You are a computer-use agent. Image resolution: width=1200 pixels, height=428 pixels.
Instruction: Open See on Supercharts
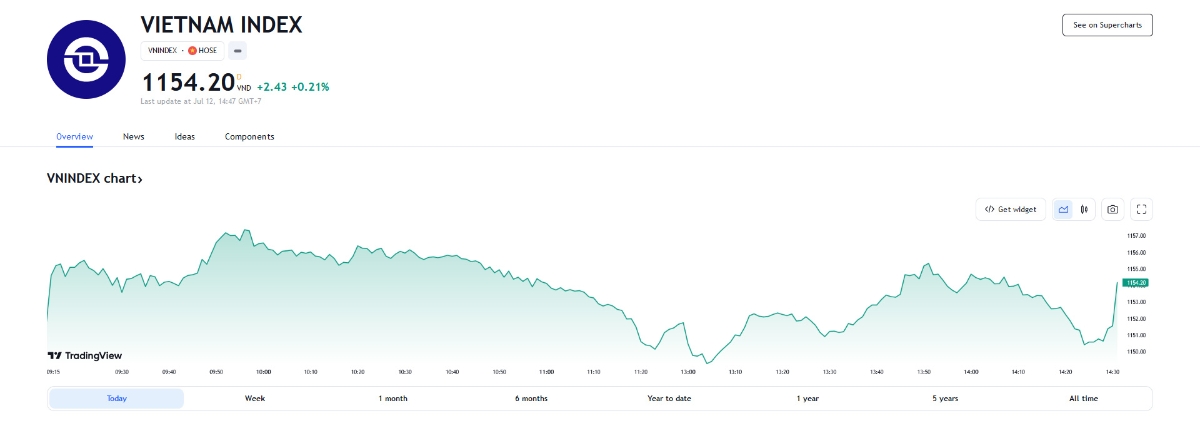(x=1107, y=25)
